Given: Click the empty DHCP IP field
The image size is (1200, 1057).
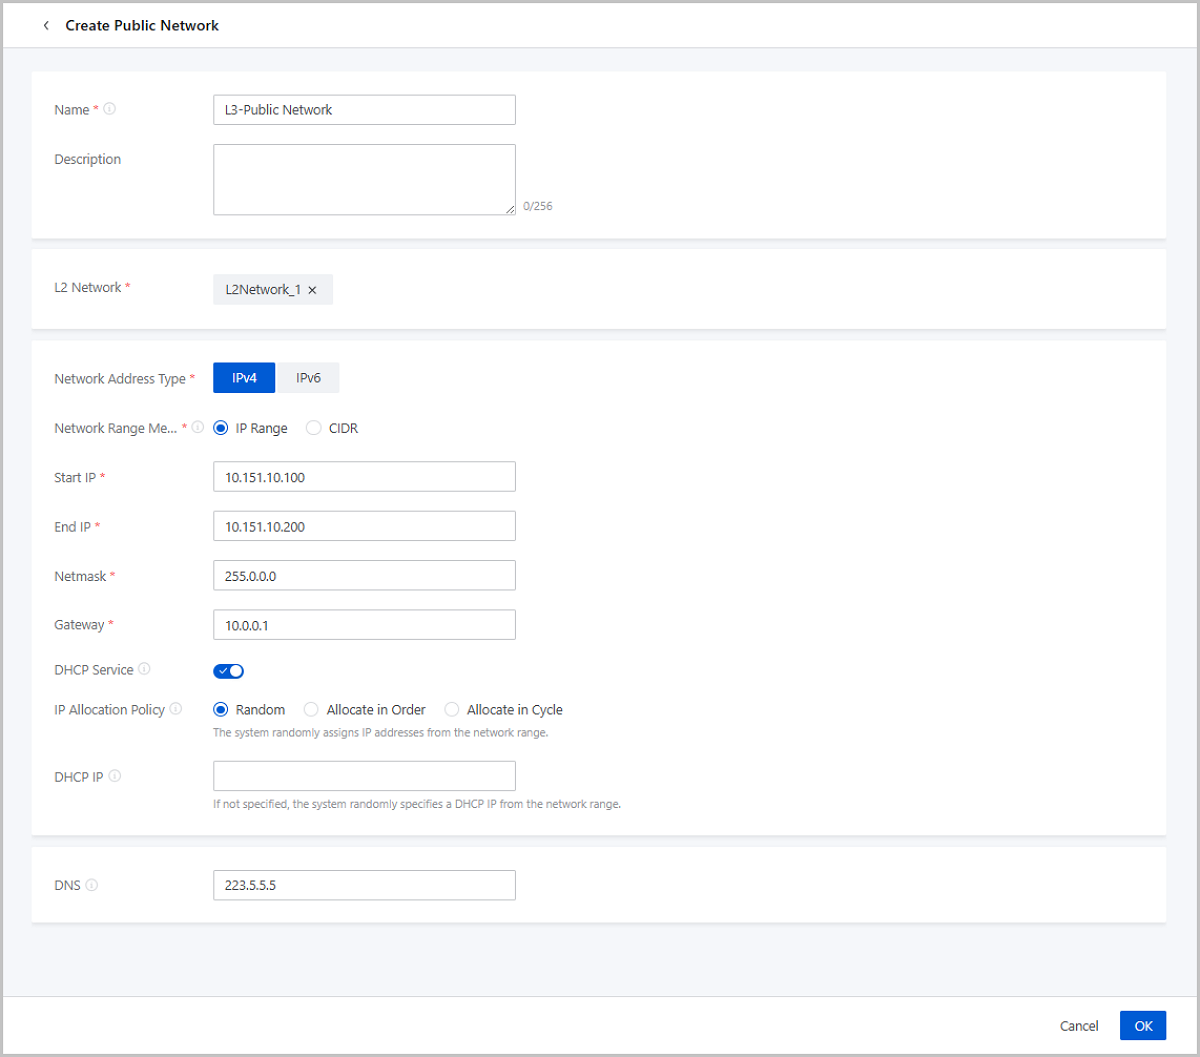Looking at the screenshot, I should (x=364, y=776).
